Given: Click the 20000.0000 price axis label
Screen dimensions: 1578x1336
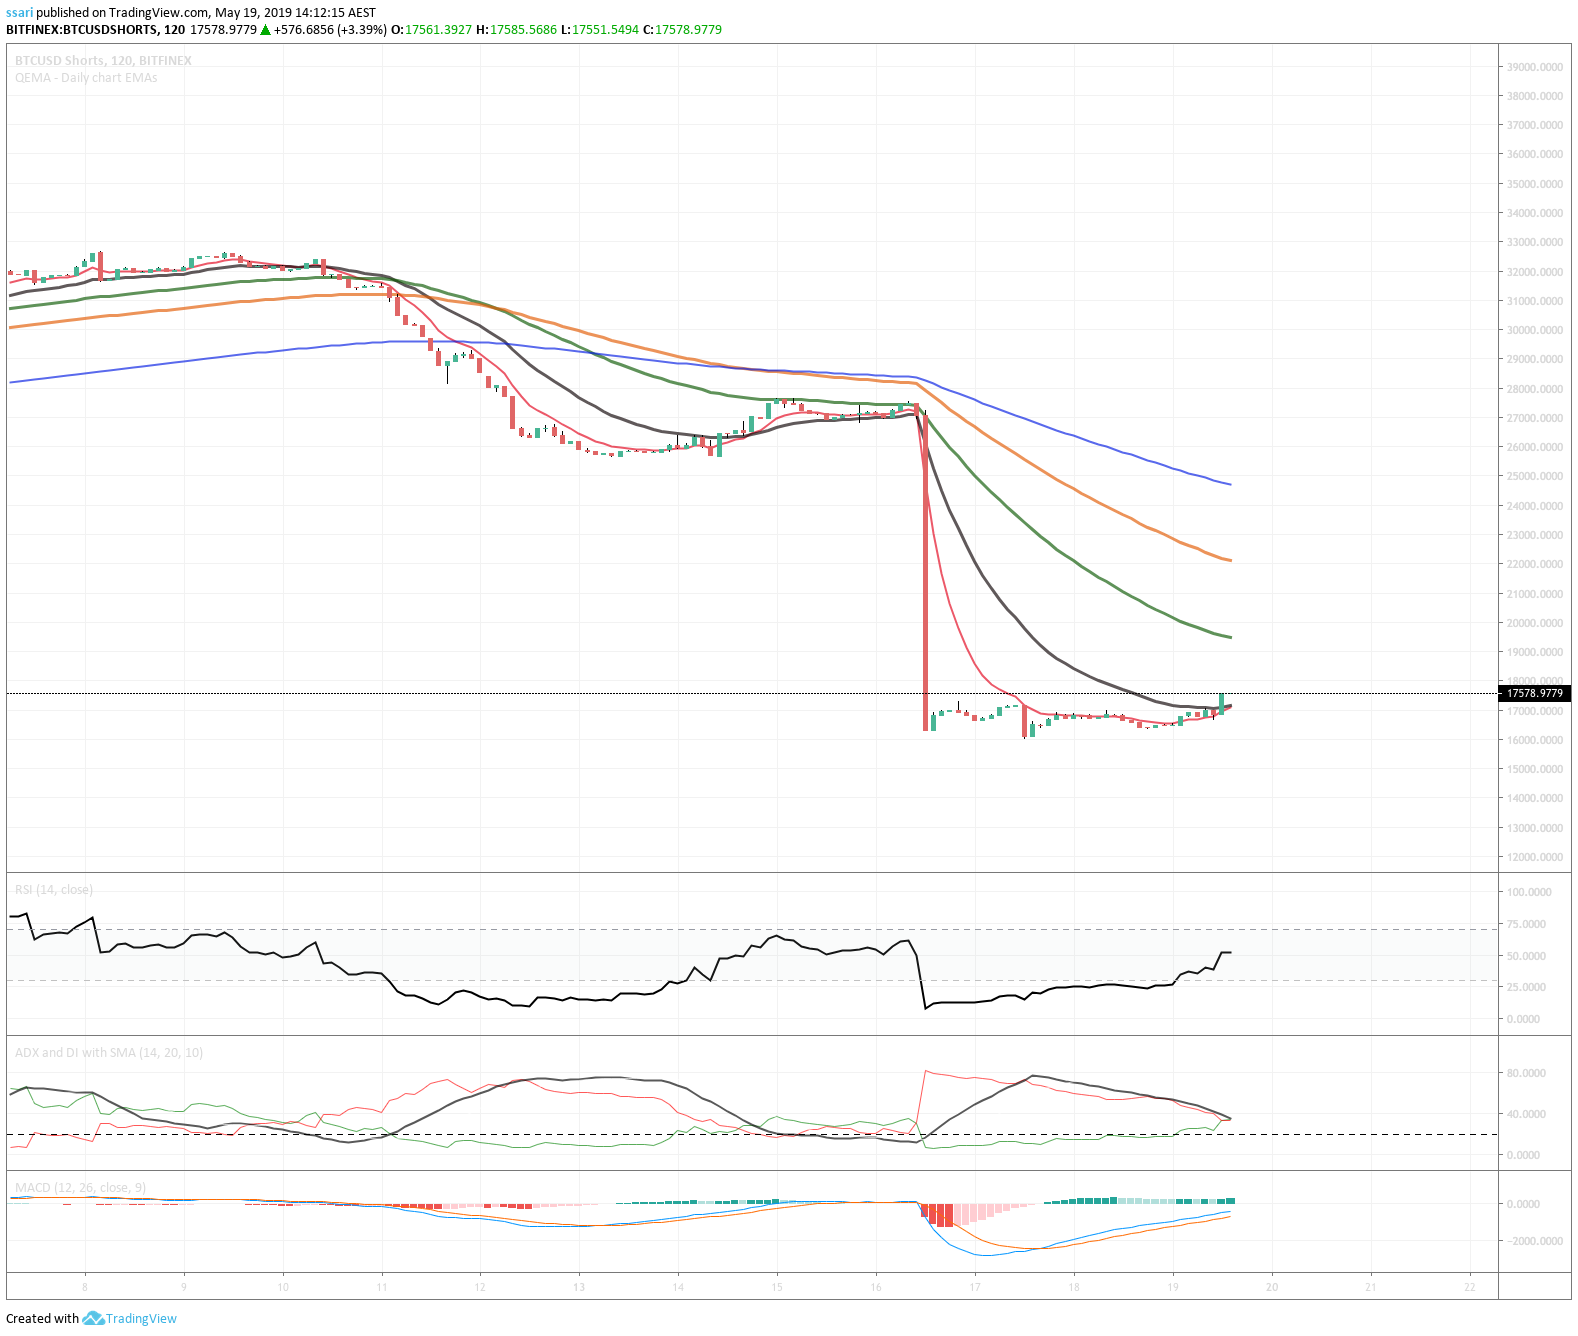Looking at the screenshot, I should pyautogui.click(x=1535, y=623).
